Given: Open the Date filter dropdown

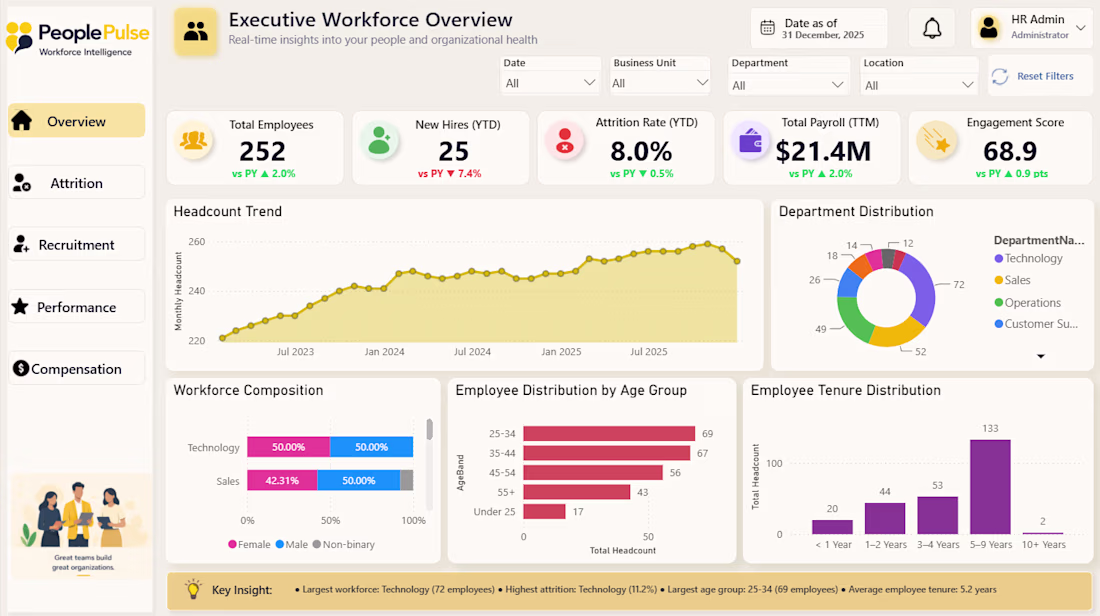Looking at the screenshot, I should 550,83.
